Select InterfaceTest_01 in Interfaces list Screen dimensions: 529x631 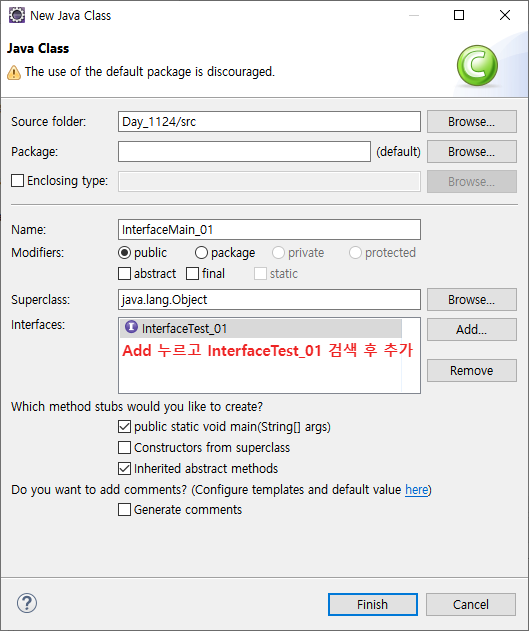(x=261, y=328)
